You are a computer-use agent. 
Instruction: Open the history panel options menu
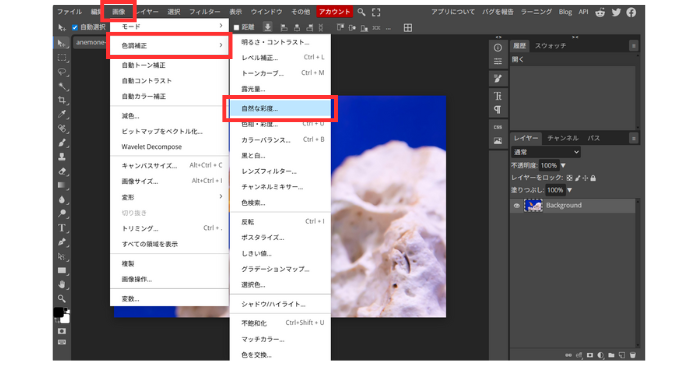pyautogui.click(x=633, y=46)
